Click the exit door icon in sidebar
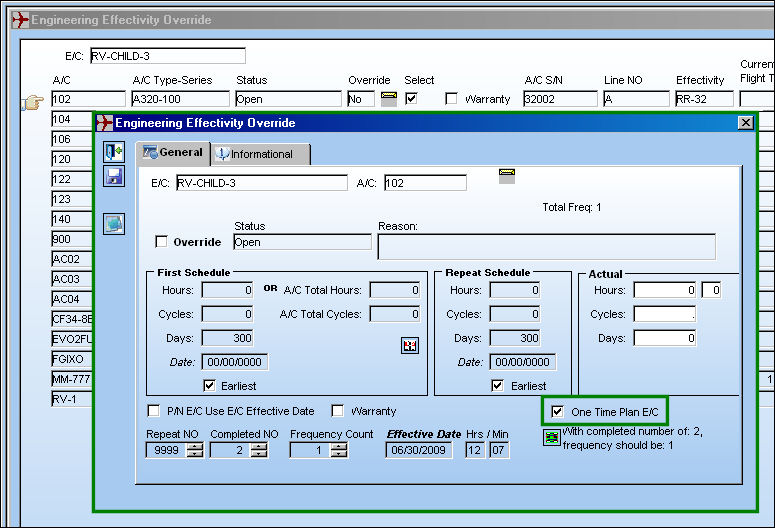775x528 pixels. coord(114,152)
